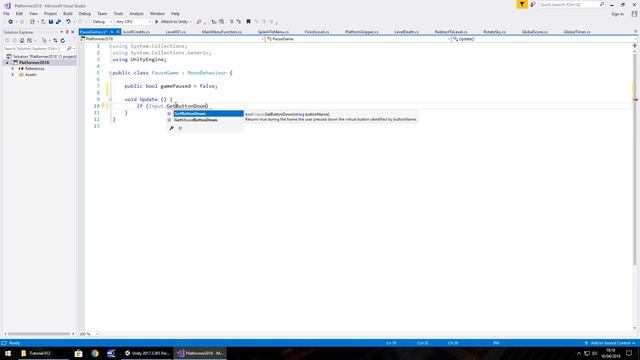Click the lightbulb quick actions icon on line 10

click(103, 106)
